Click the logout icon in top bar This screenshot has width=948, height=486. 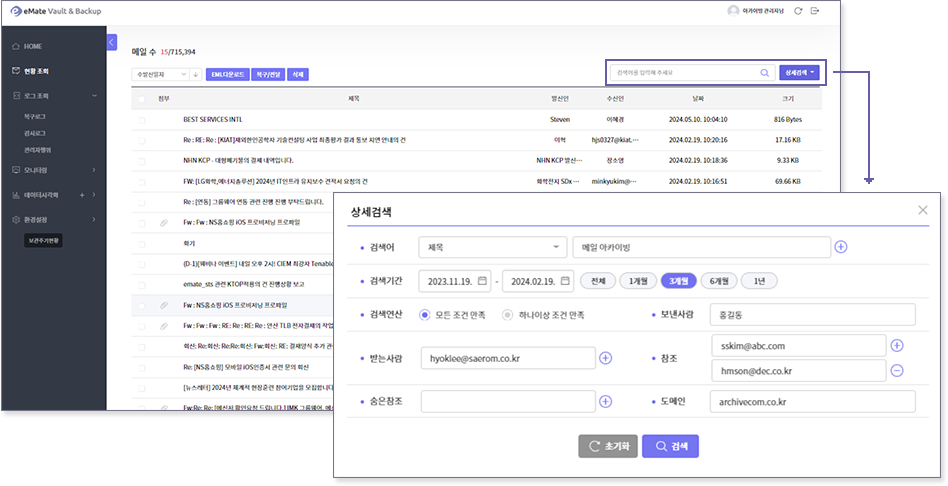point(815,11)
